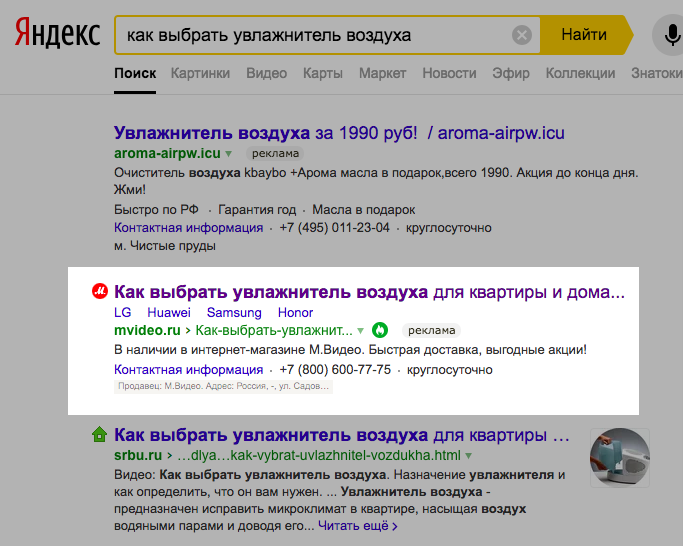The width and height of the screenshot is (683, 546).
Task: Switch to the Знатоки tab
Action: click(x=657, y=73)
